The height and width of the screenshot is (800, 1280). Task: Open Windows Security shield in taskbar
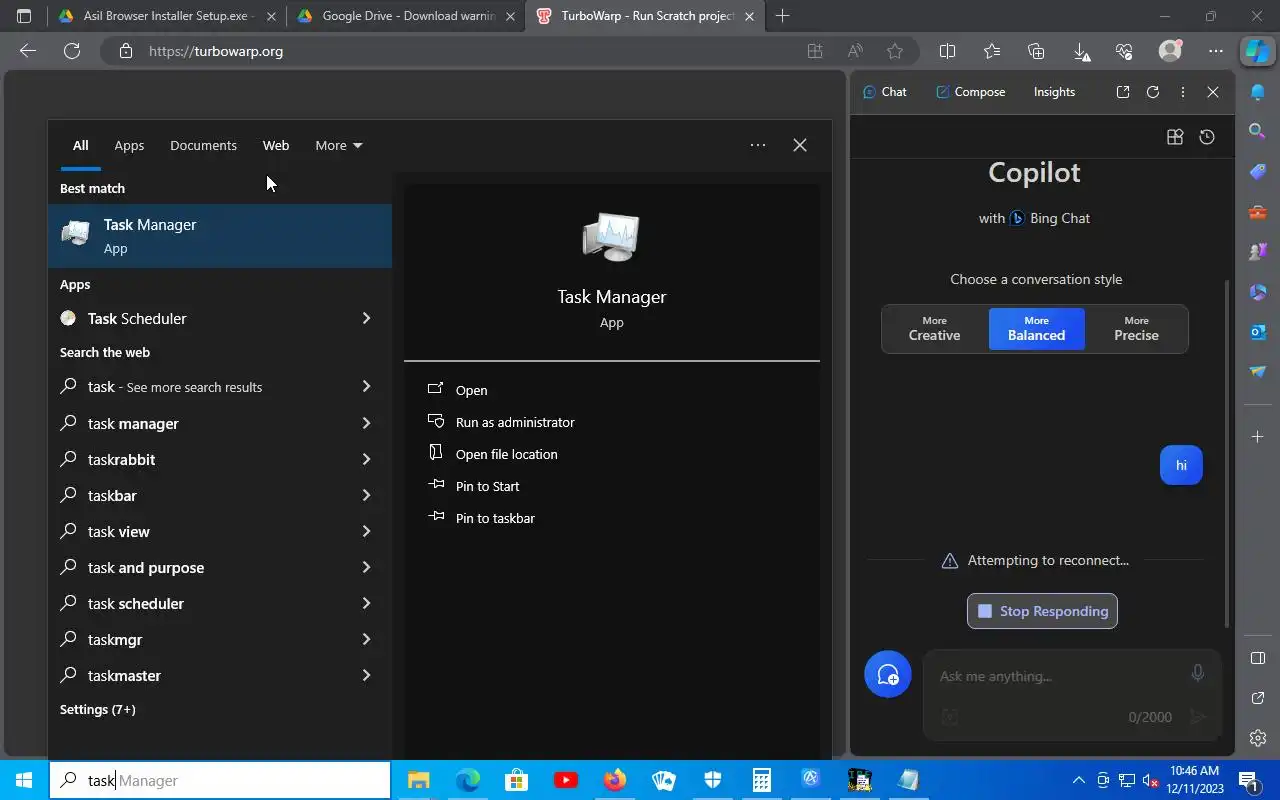(712, 780)
